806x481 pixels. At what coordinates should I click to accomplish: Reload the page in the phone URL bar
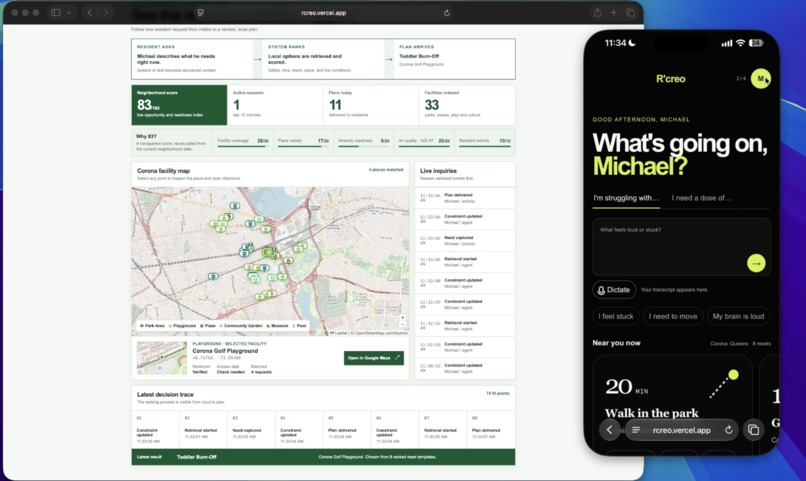tap(728, 430)
